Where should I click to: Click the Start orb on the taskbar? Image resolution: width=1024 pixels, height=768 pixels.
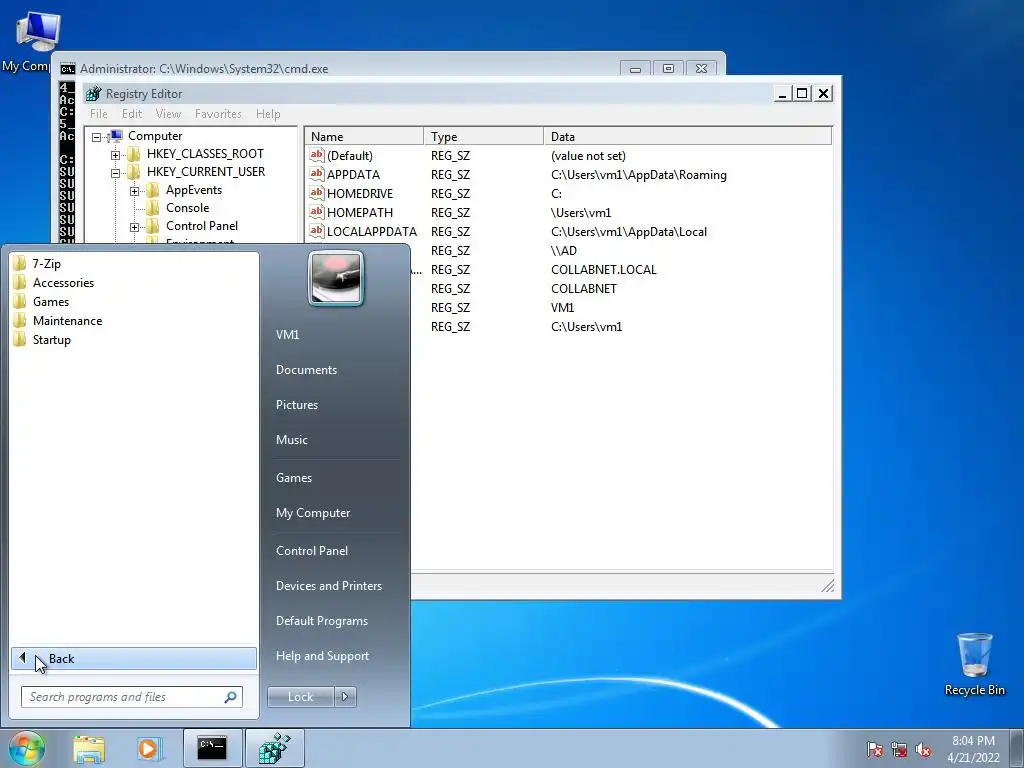click(x=26, y=748)
